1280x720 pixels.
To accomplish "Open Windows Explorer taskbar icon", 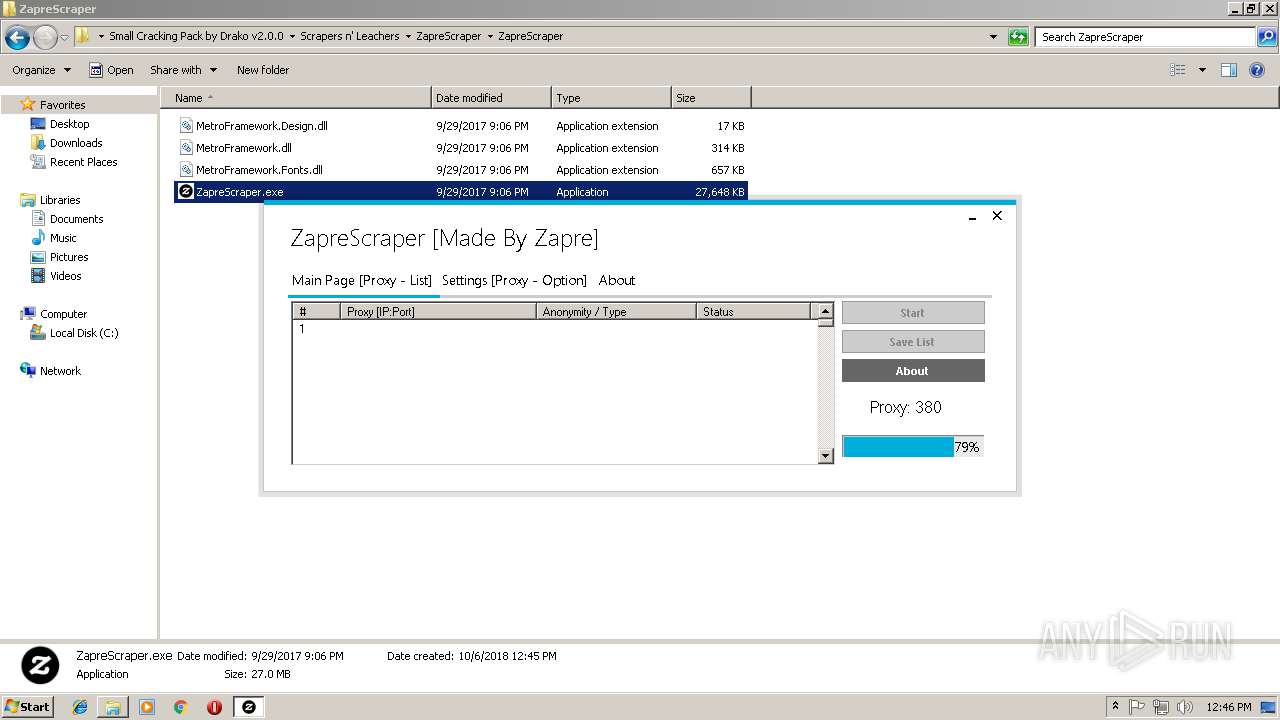I will tap(113, 707).
